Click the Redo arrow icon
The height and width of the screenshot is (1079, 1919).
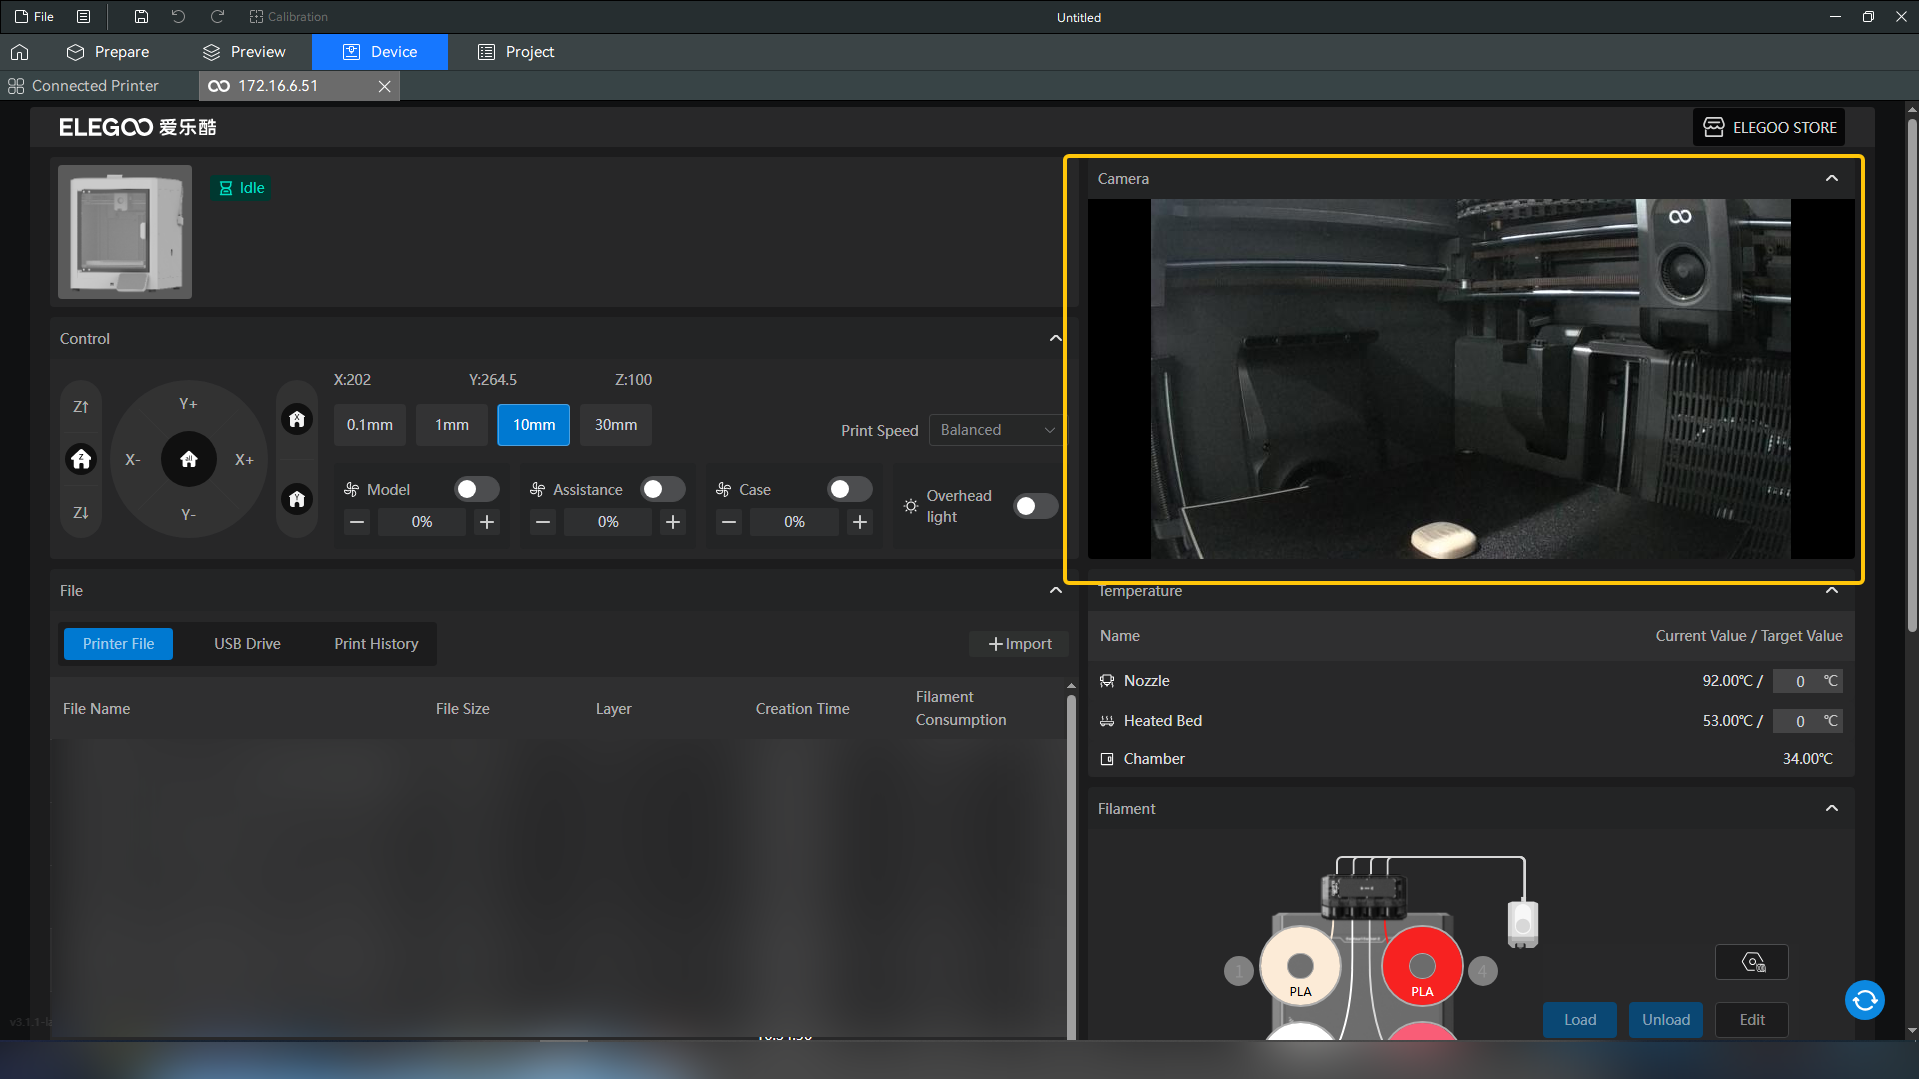pos(217,16)
